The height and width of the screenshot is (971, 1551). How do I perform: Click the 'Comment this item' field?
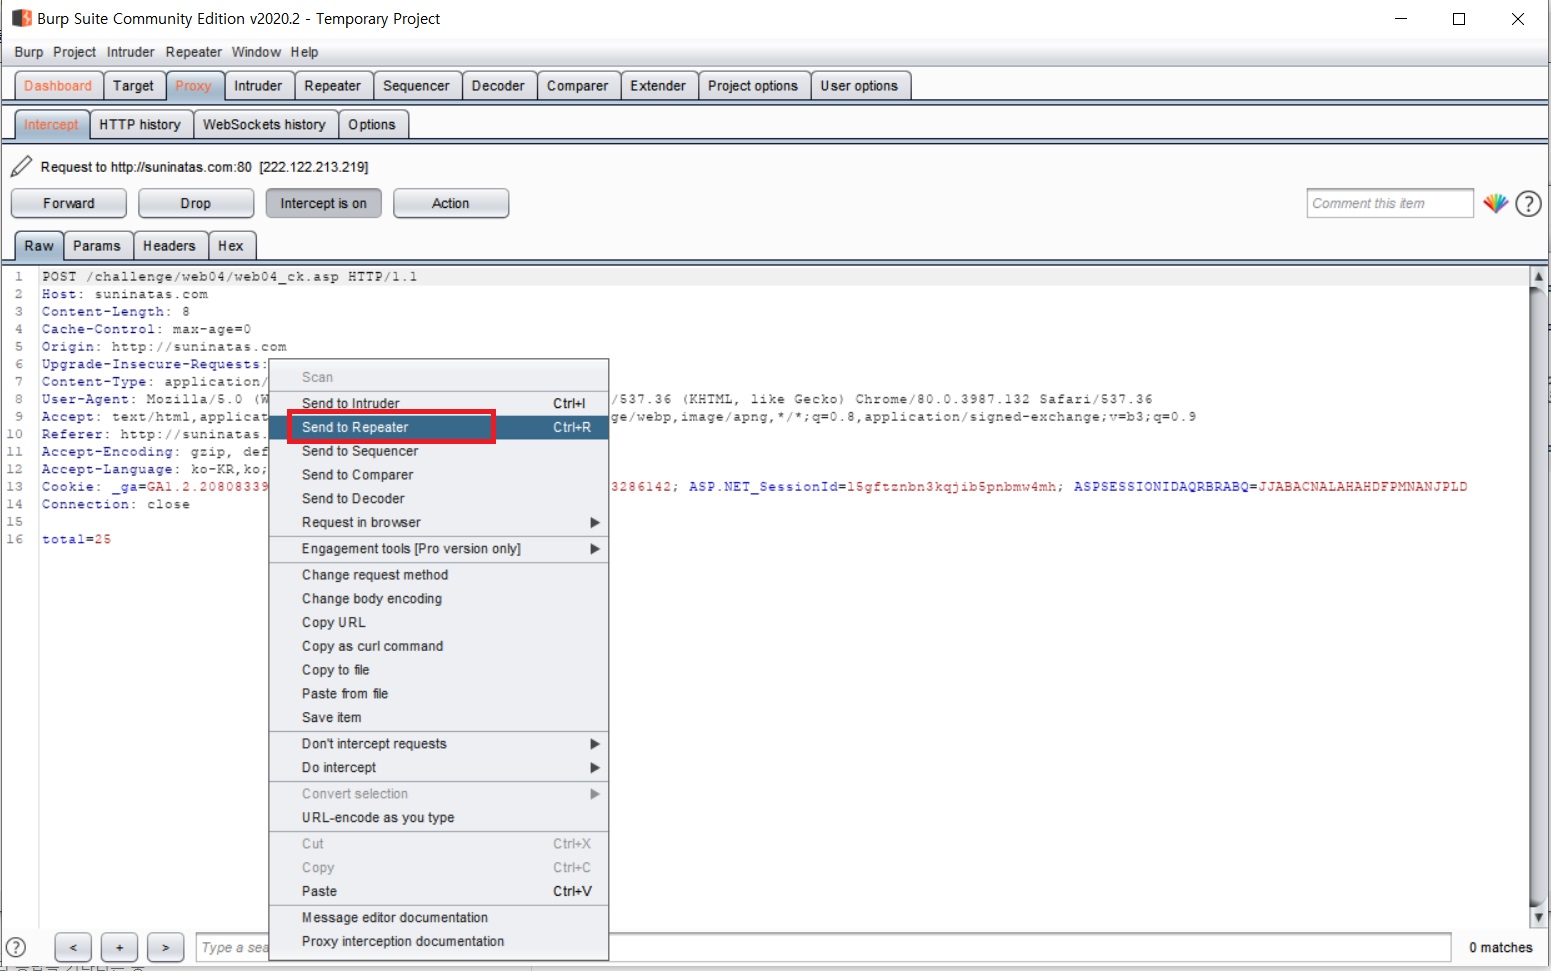1390,203
